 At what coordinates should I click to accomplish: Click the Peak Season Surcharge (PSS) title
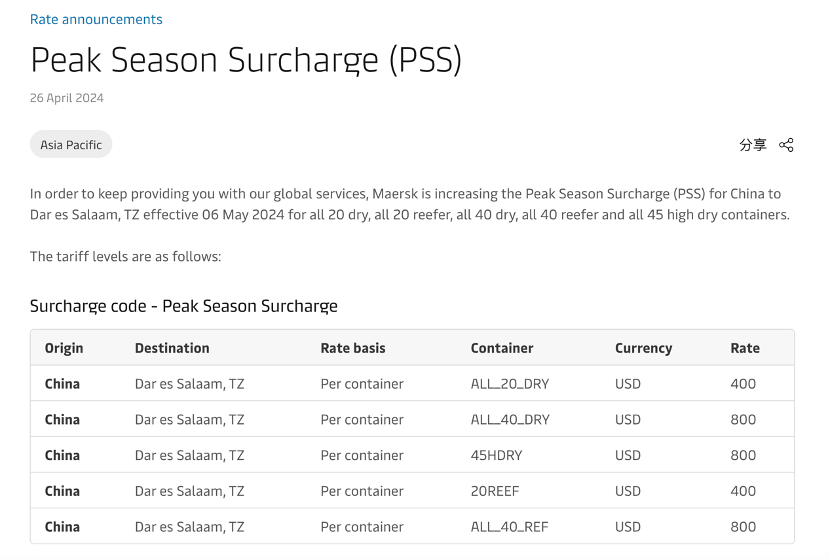click(246, 60)
